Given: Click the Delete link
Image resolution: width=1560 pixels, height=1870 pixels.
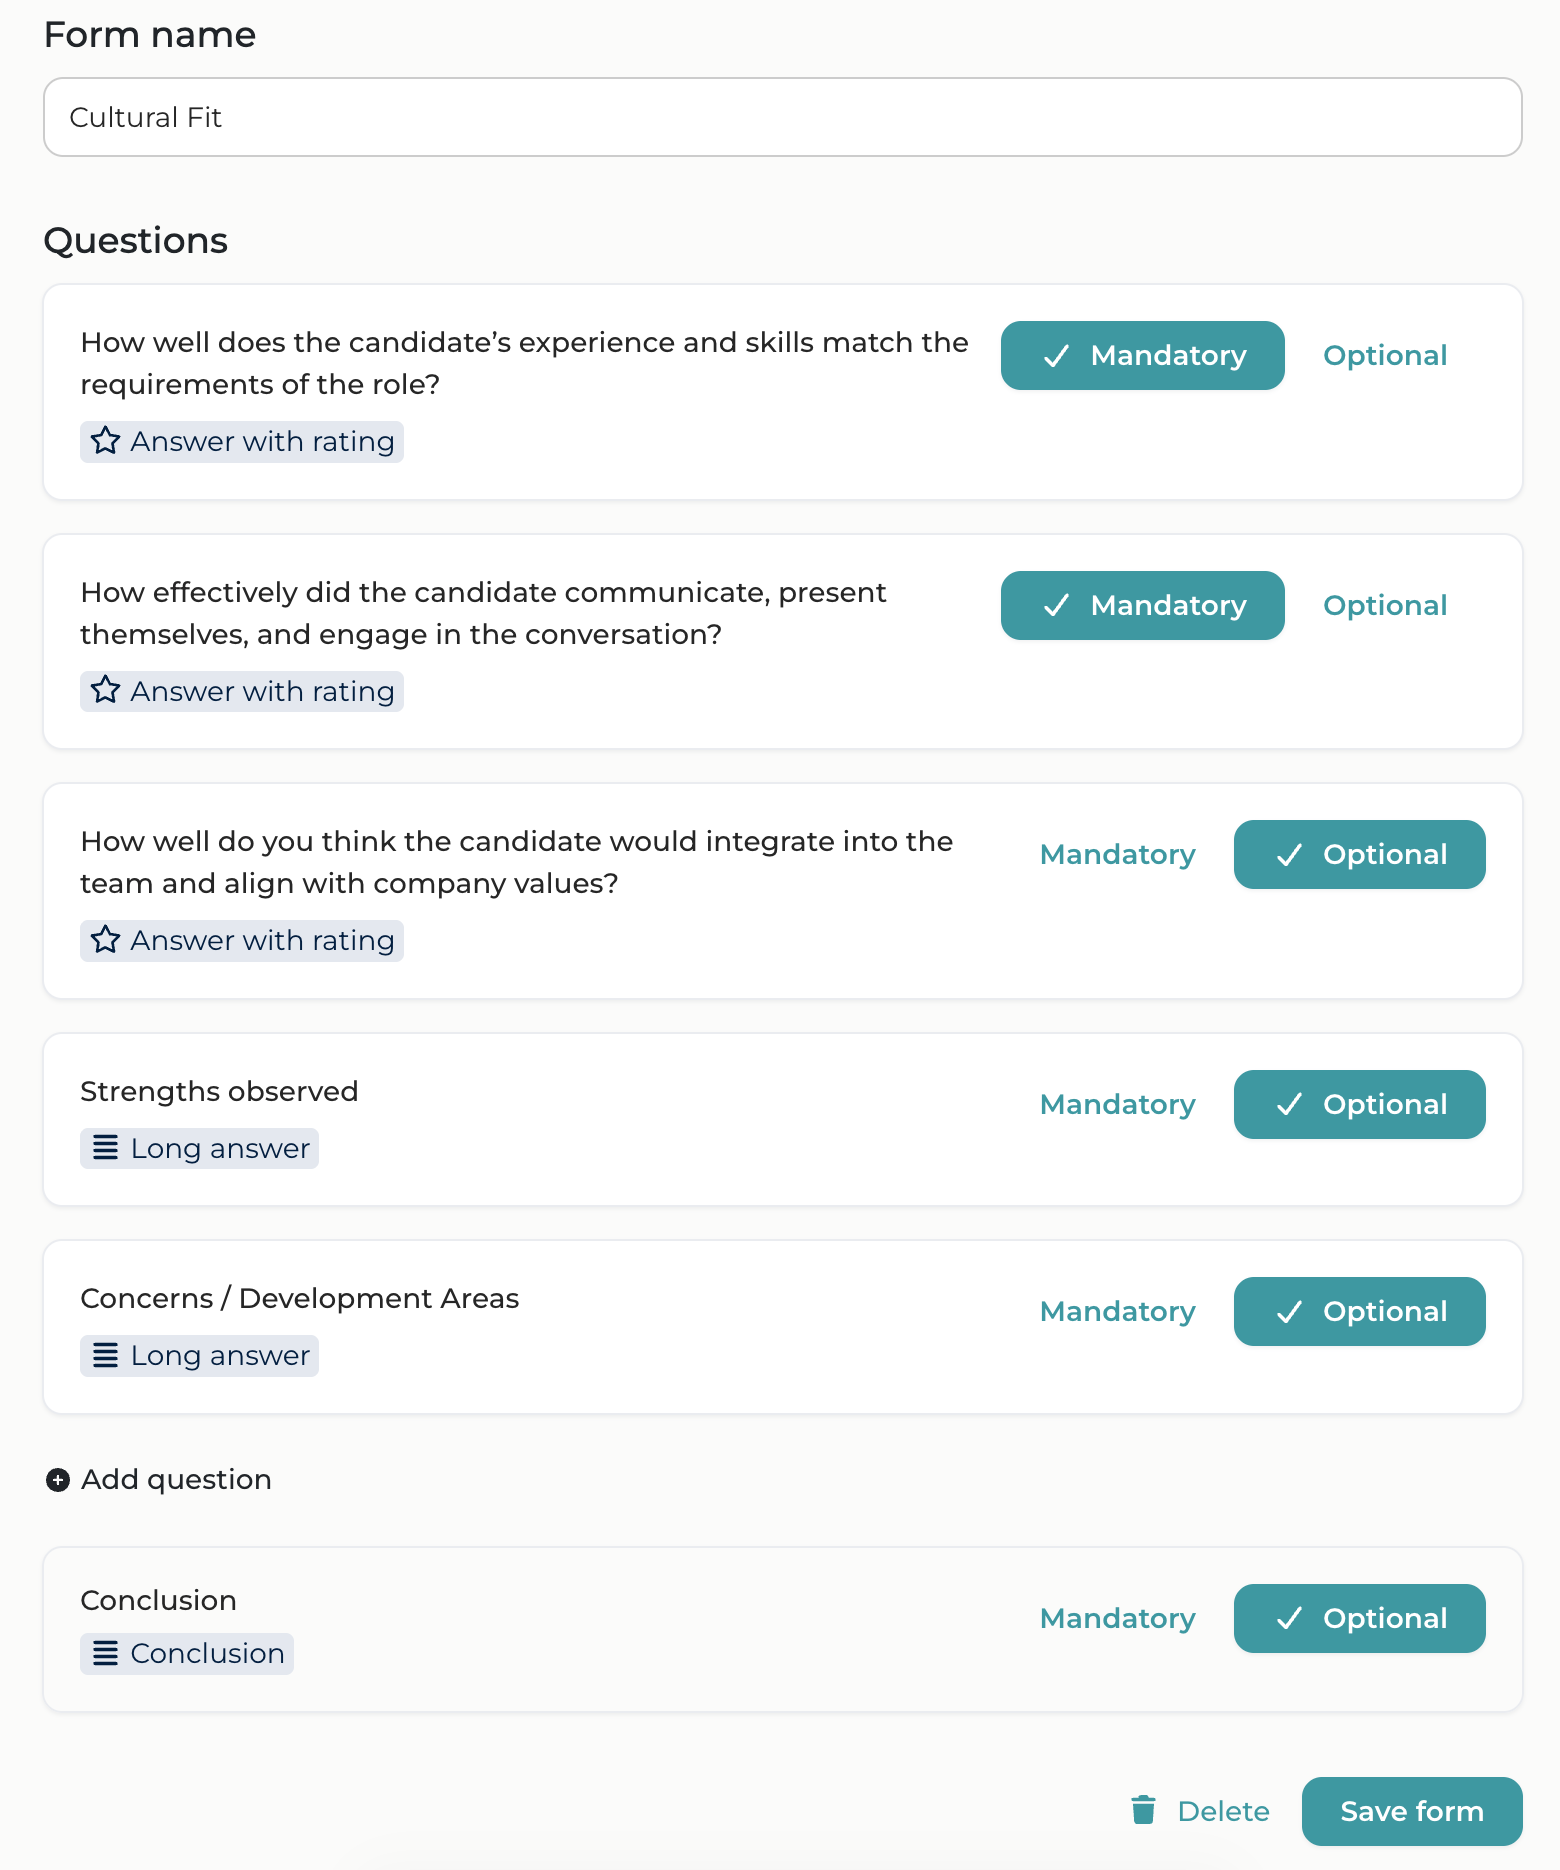Looking at the screenshot, I should tap(1224, 1811).
